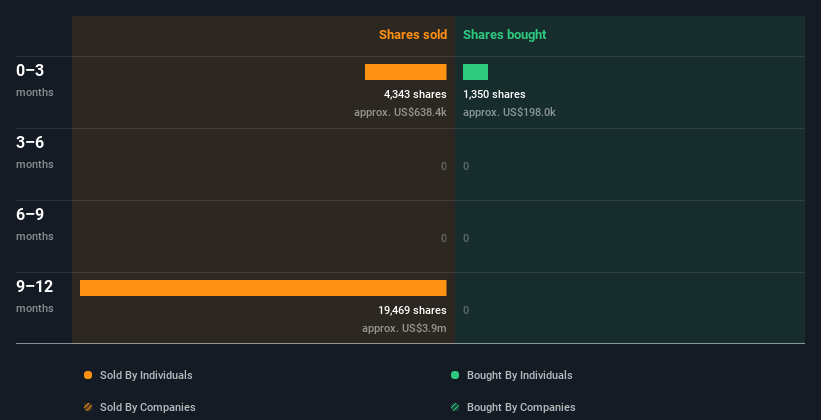Click the Sold By Individuals legend text
The height and width of the screenshot is (420, 821).
146,375
